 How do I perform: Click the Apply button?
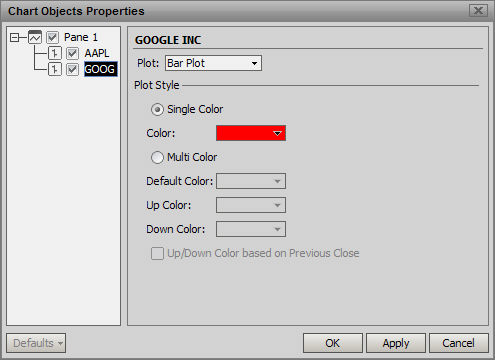point(396,343)
